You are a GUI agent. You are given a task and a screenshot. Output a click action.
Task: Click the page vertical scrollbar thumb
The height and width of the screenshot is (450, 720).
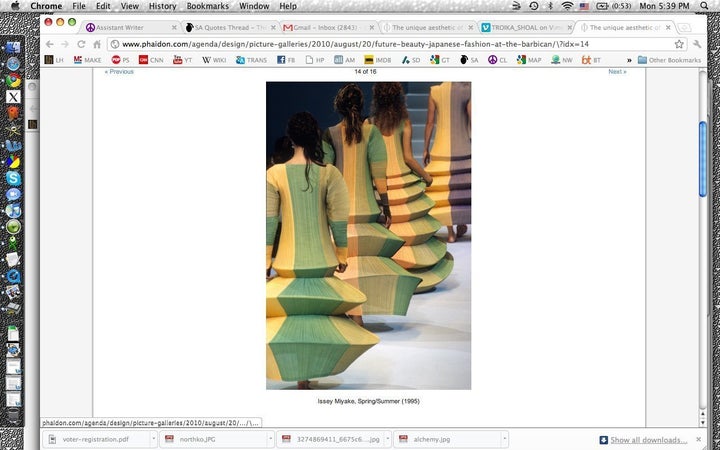point(703,159)
